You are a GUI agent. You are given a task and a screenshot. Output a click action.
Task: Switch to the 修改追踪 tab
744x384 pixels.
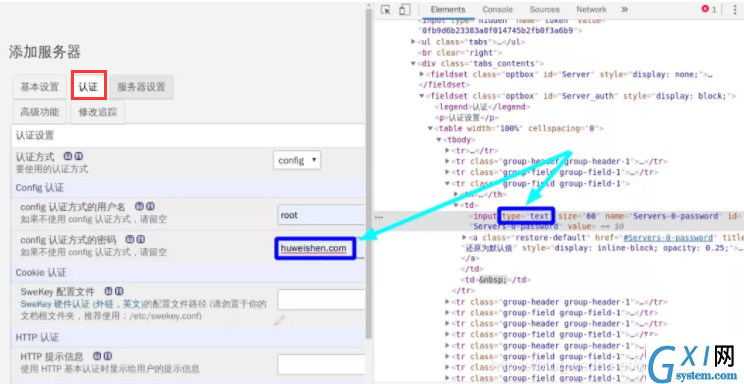98,112
